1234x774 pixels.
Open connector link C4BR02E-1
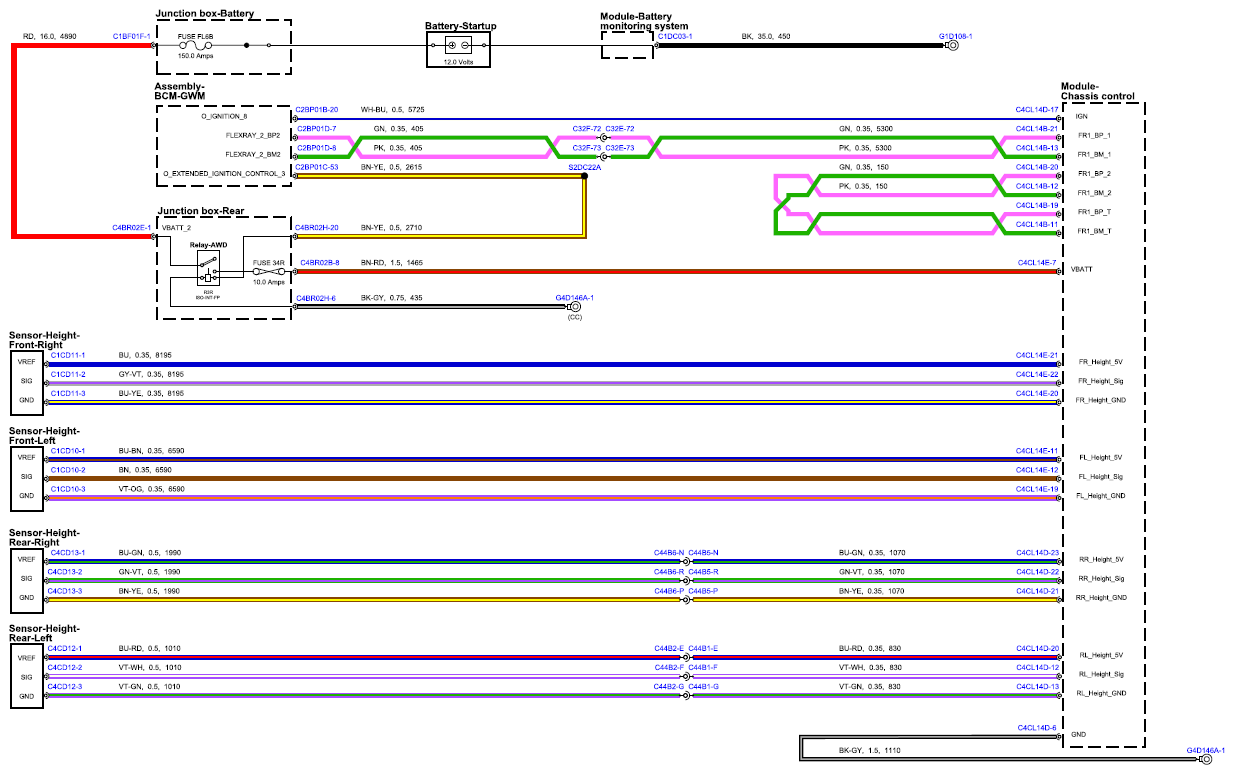131,227
